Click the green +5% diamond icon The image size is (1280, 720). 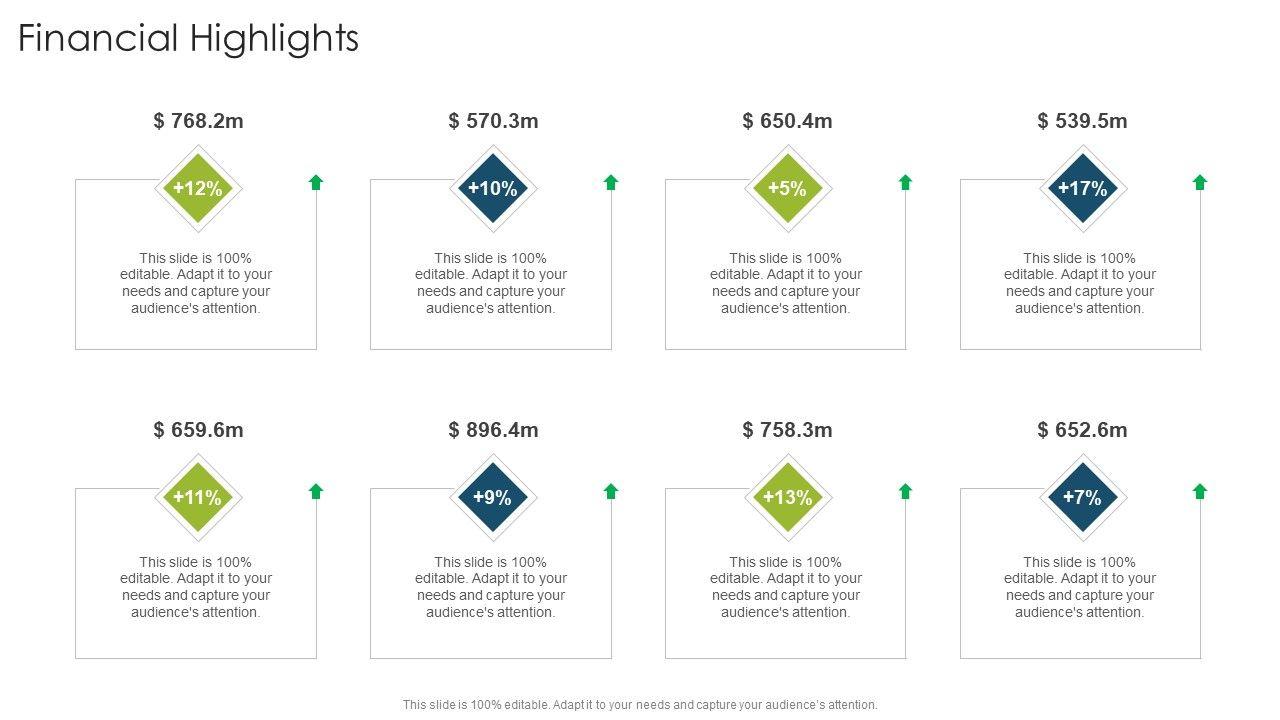(787, 188)
